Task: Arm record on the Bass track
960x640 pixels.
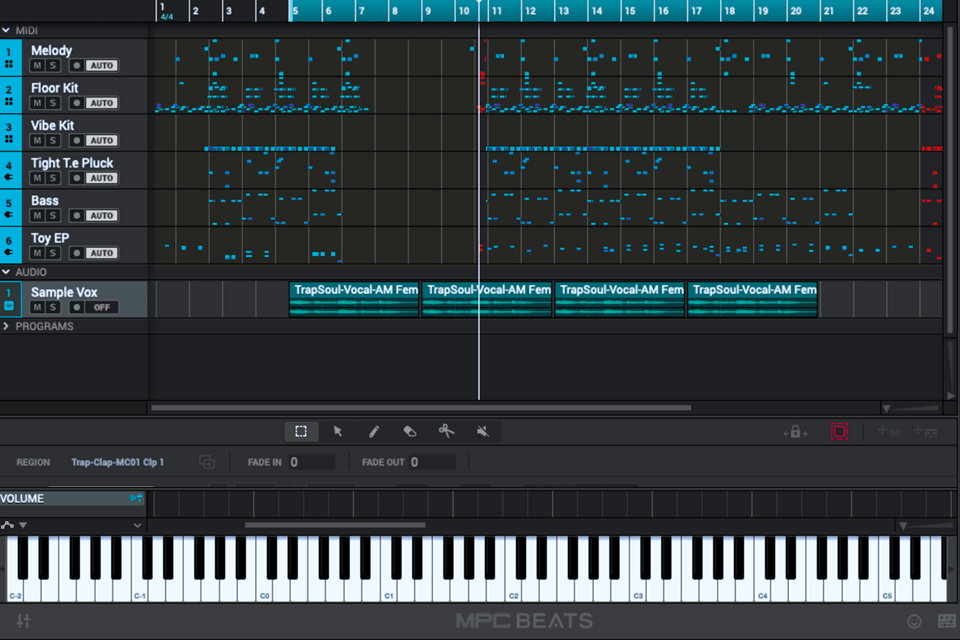Action: [77, 215]
